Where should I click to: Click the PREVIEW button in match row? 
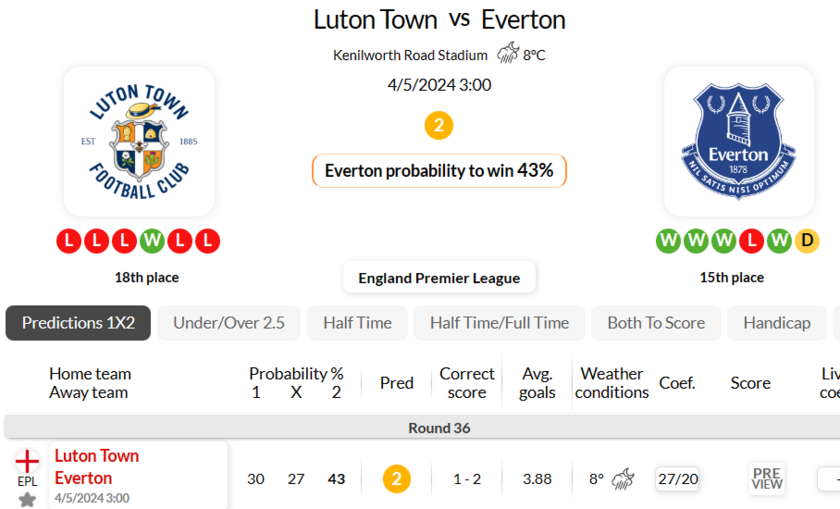coord(767,478)
